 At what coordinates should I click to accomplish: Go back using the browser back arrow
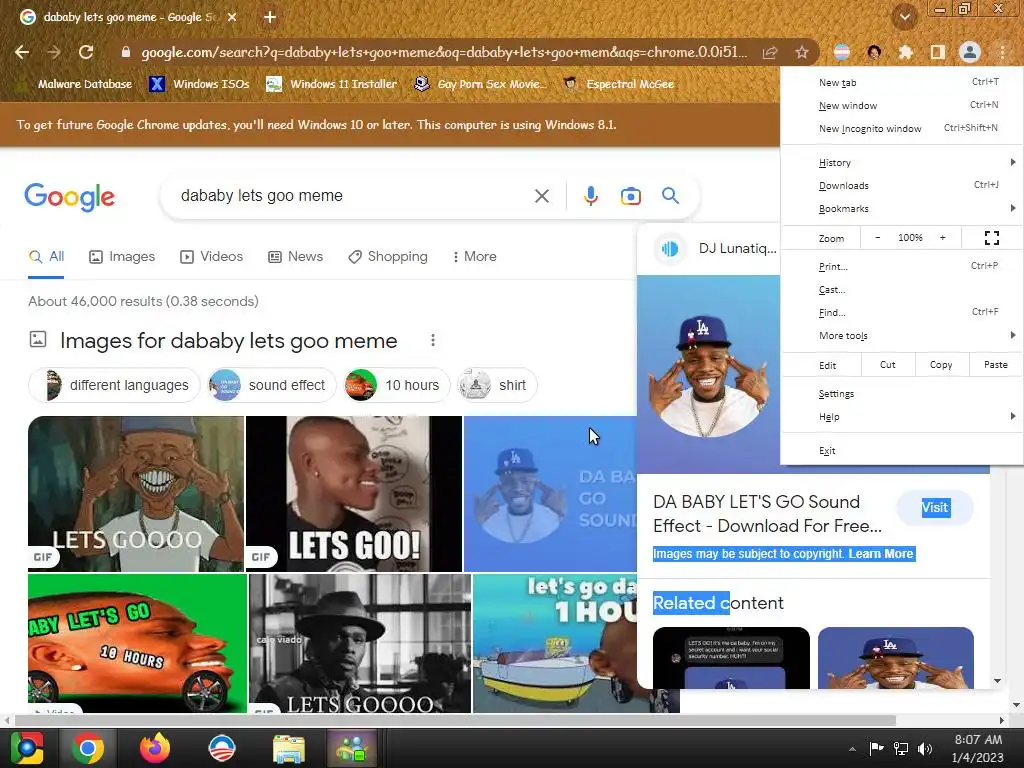pos(22,52)
